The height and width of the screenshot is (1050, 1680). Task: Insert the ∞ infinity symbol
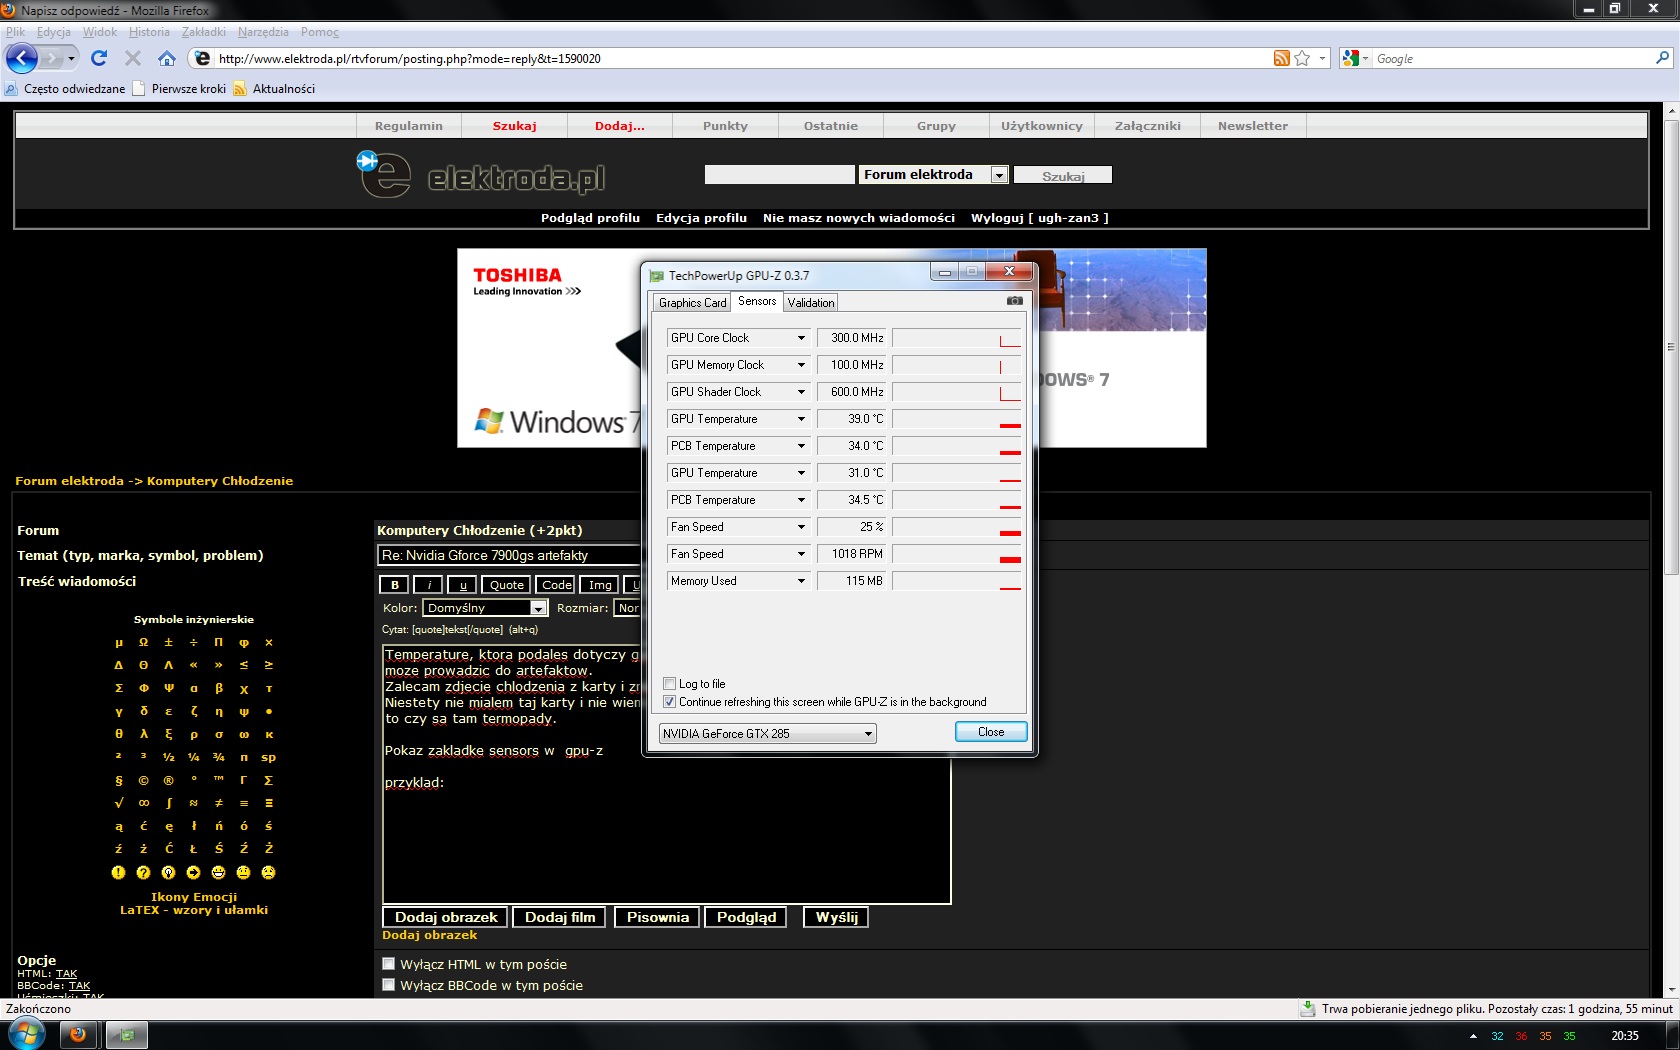(x=143, y=803)
